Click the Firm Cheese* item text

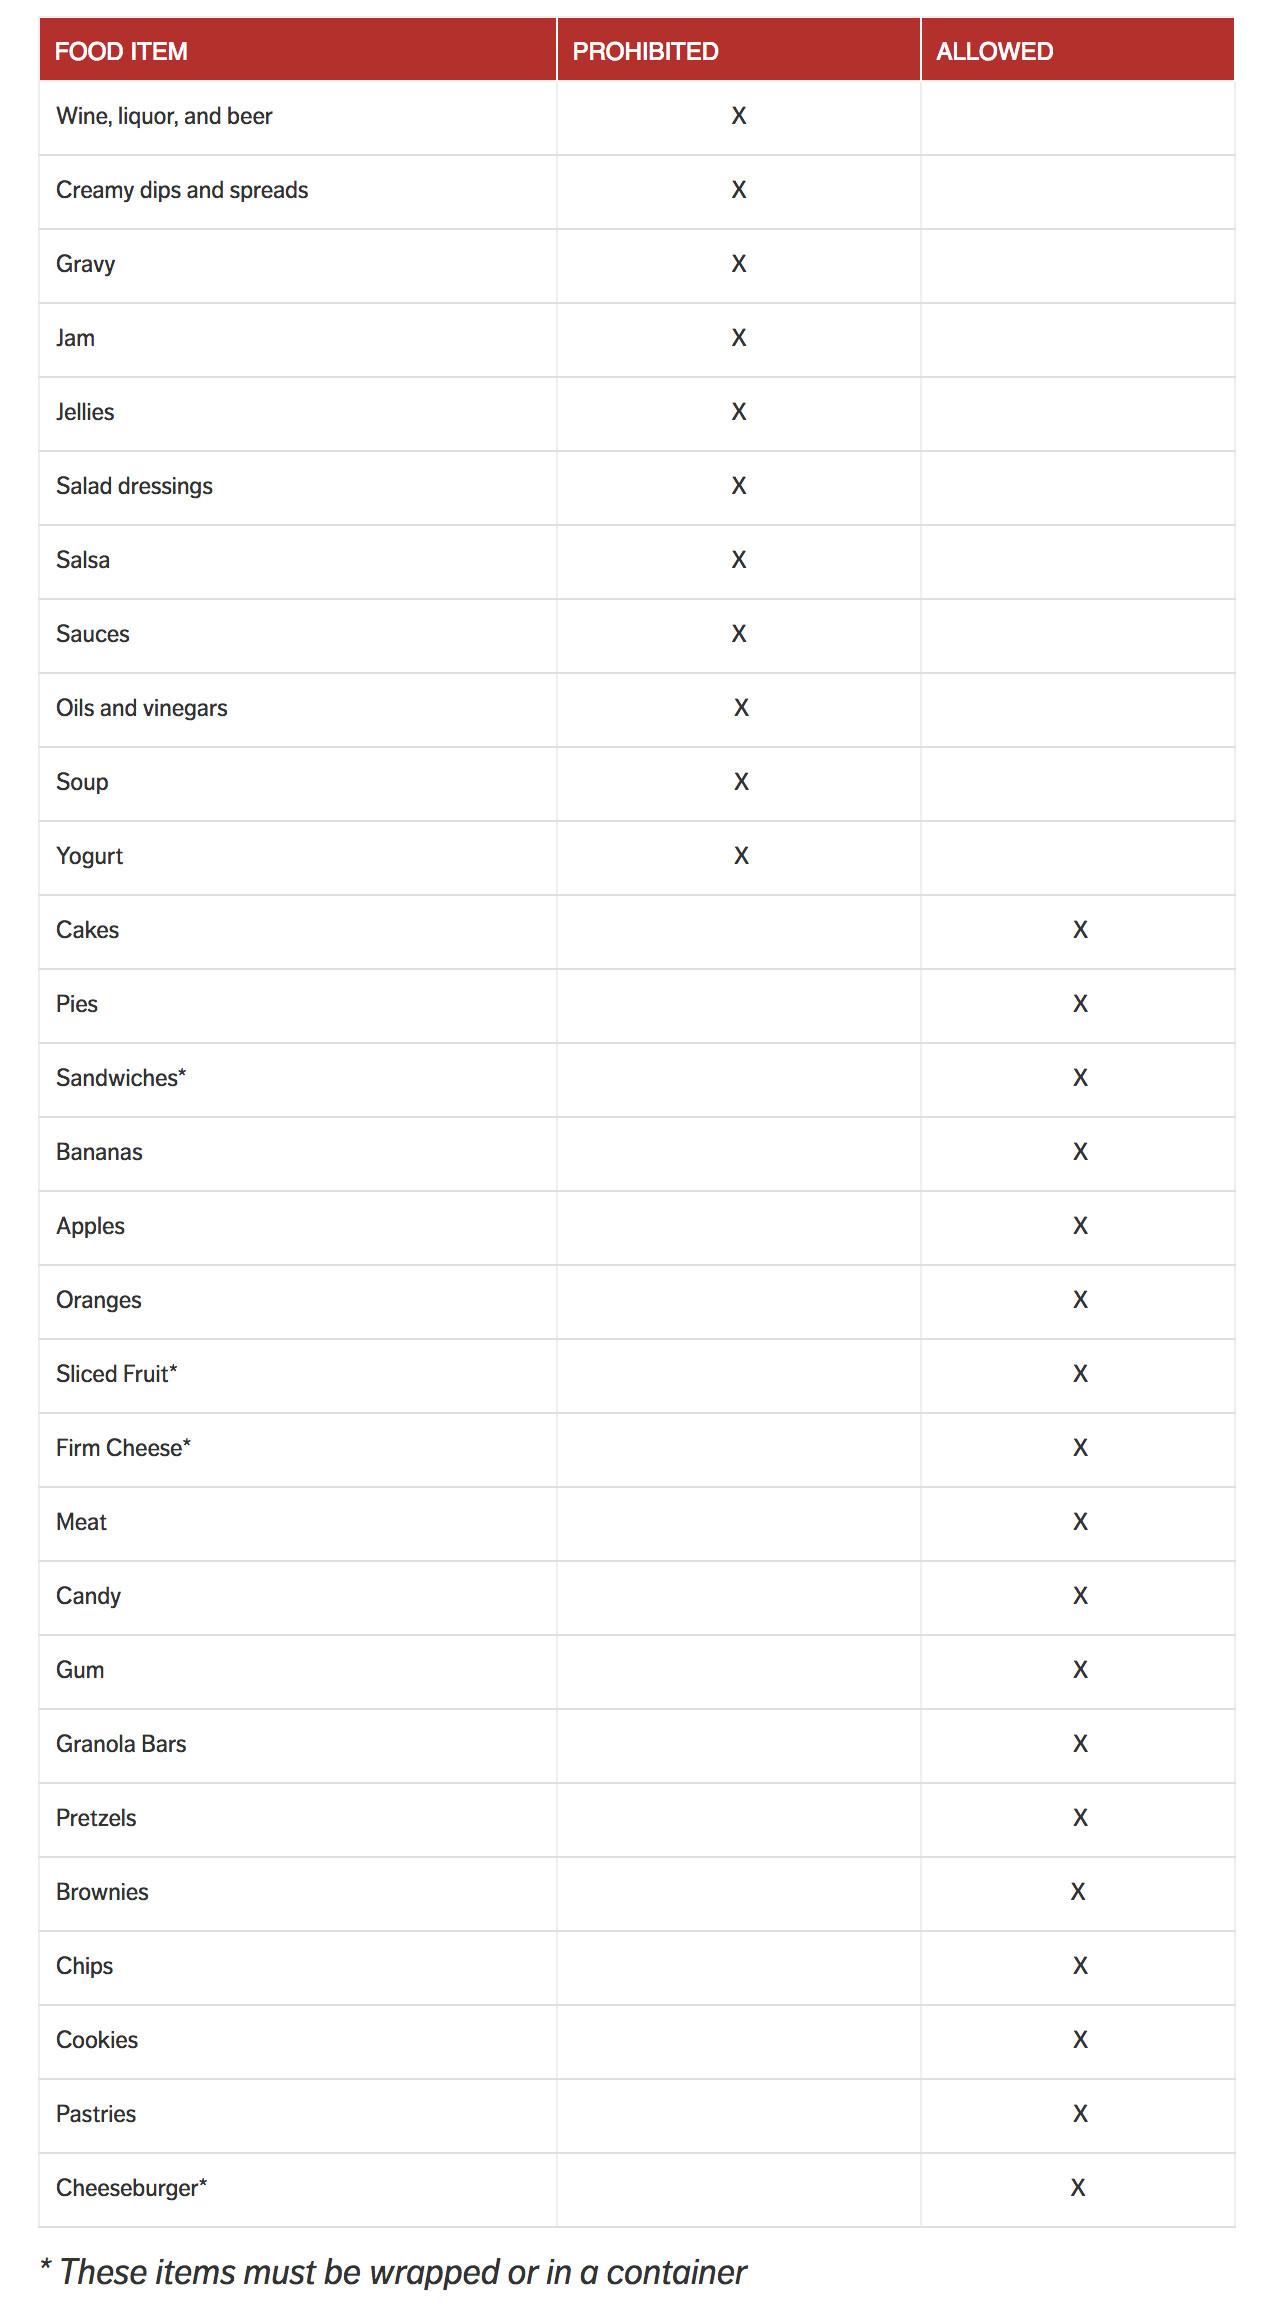point(123,1448)
